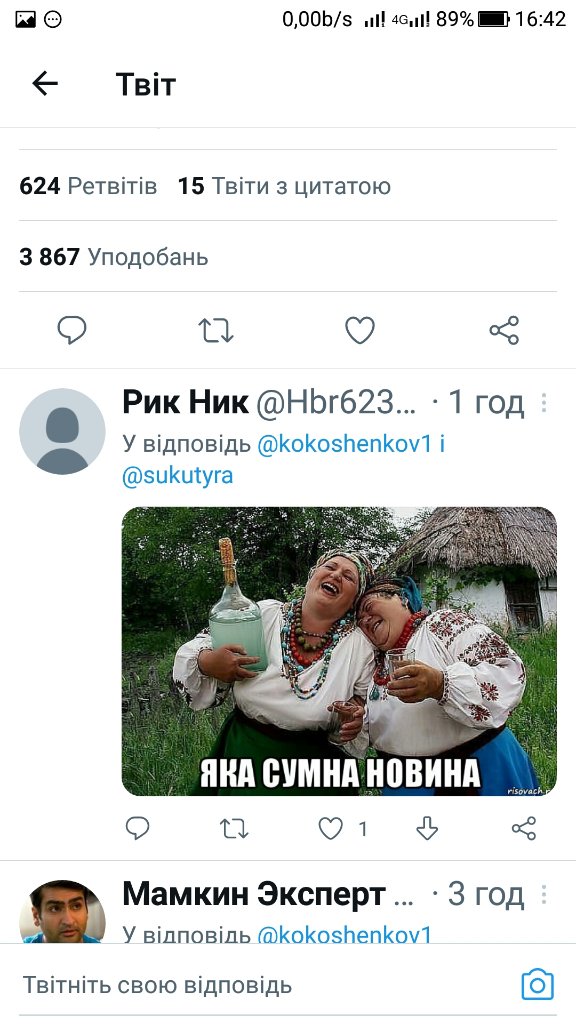Open the @kokoshenkov1 mention under Рик Ник

[x=345, y=444]
